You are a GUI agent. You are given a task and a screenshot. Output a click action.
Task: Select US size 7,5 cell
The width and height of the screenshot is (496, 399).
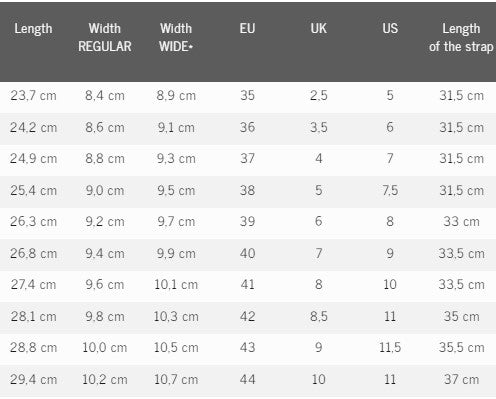[x=390, y=190]
